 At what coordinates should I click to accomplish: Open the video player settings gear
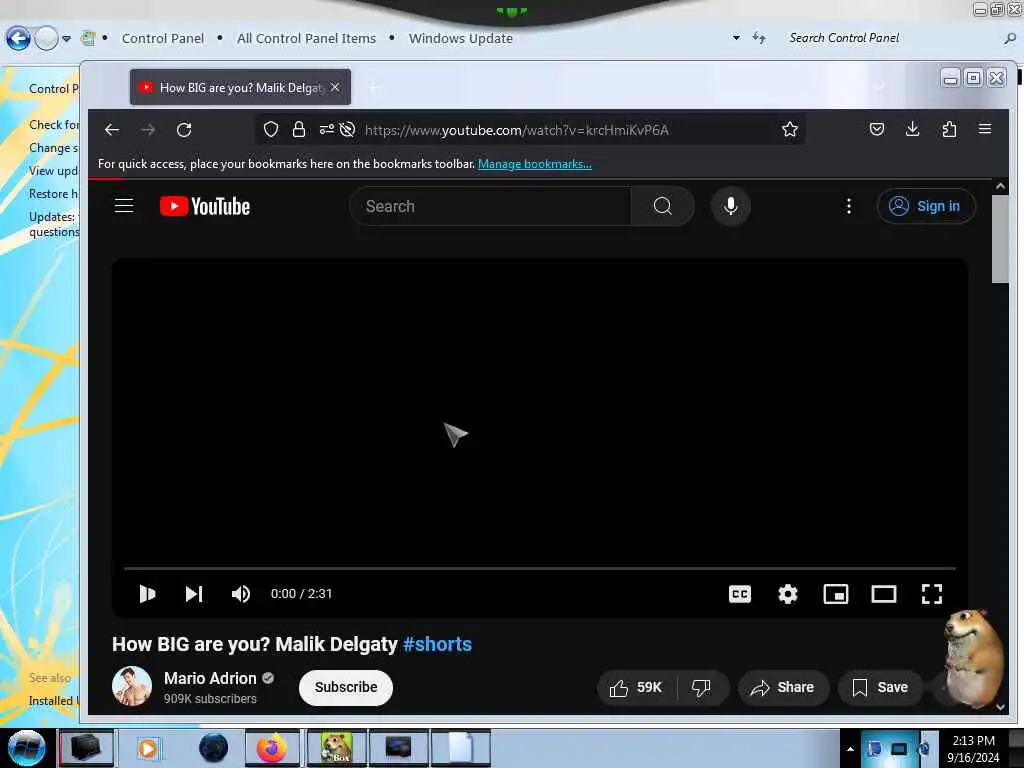(x=788, y=594)
